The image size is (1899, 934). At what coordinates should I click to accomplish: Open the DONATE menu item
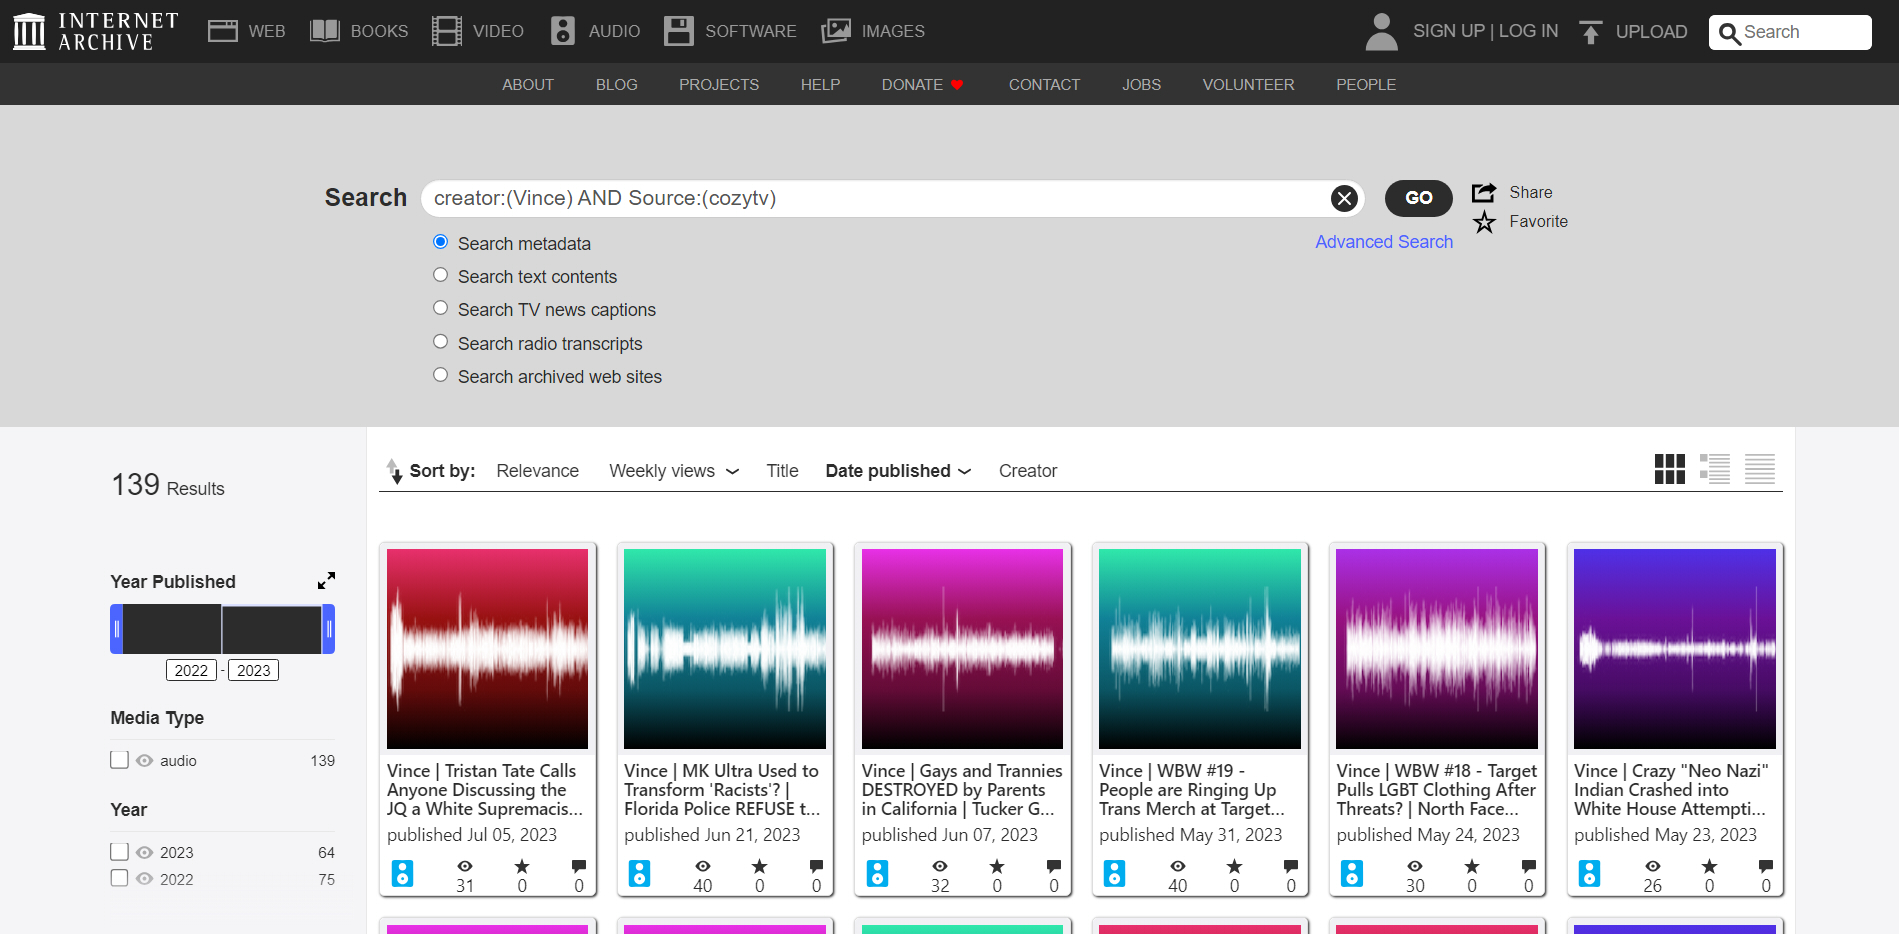coord(922,85)
